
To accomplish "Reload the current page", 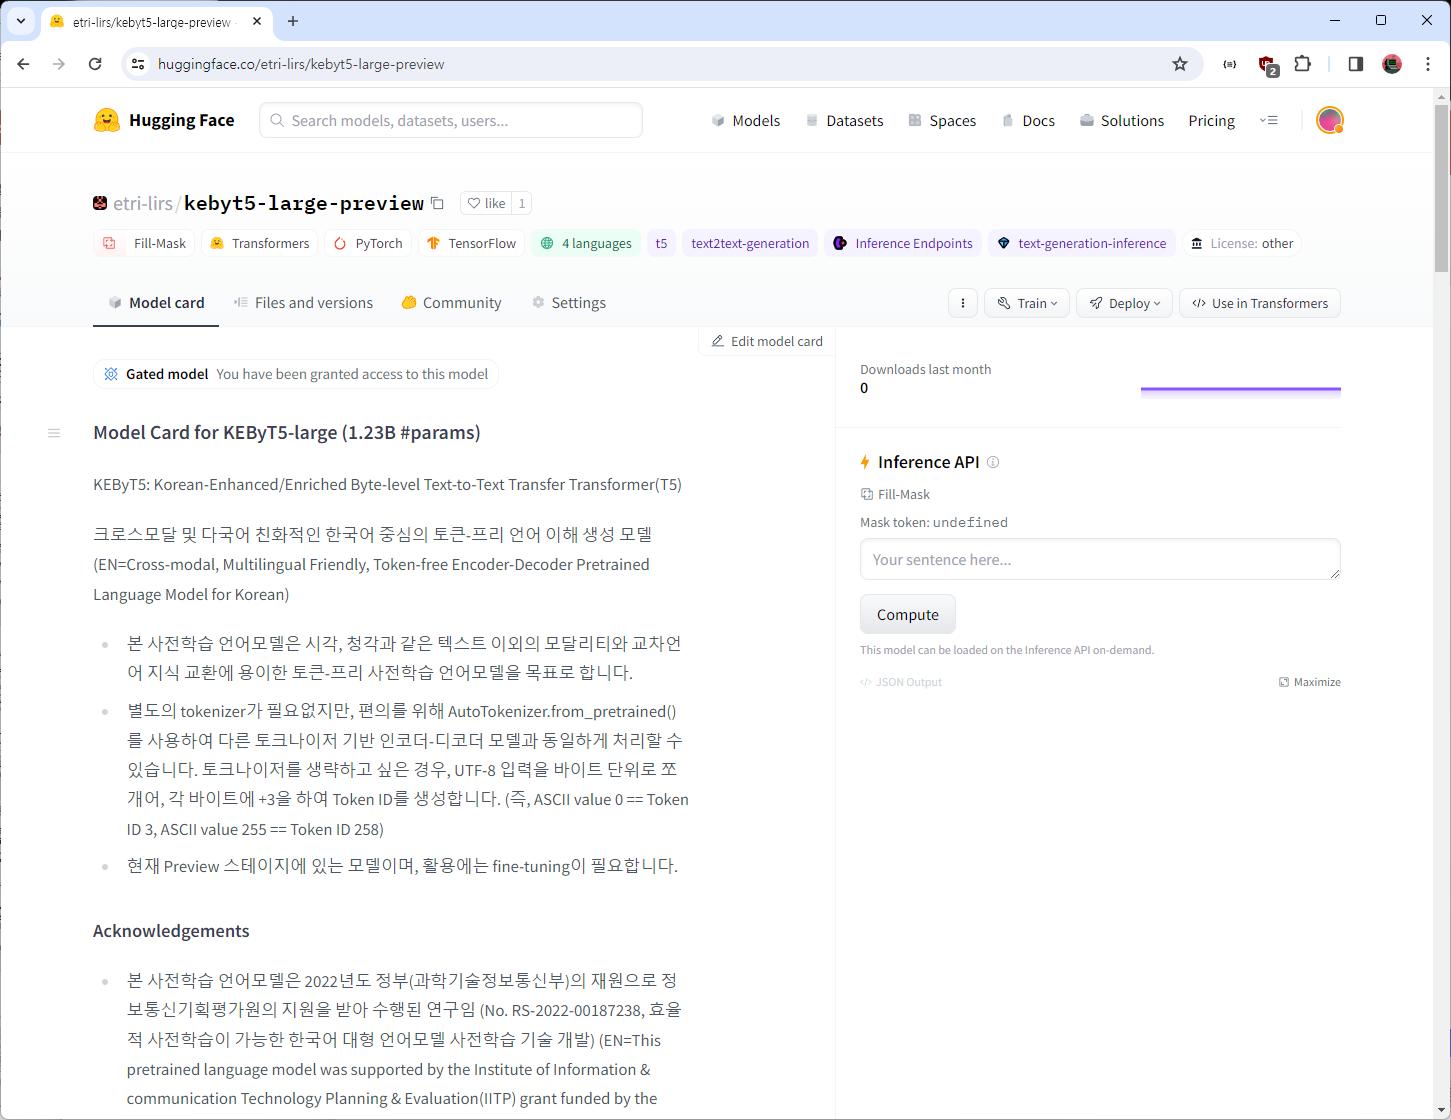I will (95, 64).
